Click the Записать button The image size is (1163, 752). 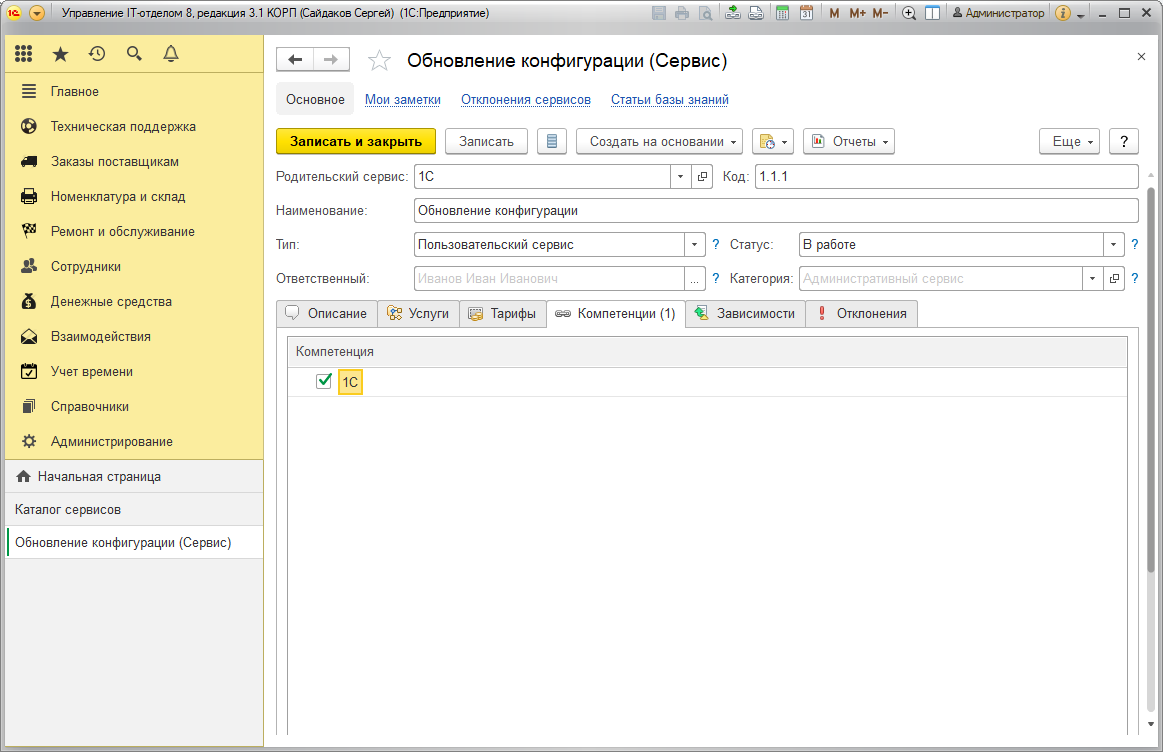(x=486, y=141)
